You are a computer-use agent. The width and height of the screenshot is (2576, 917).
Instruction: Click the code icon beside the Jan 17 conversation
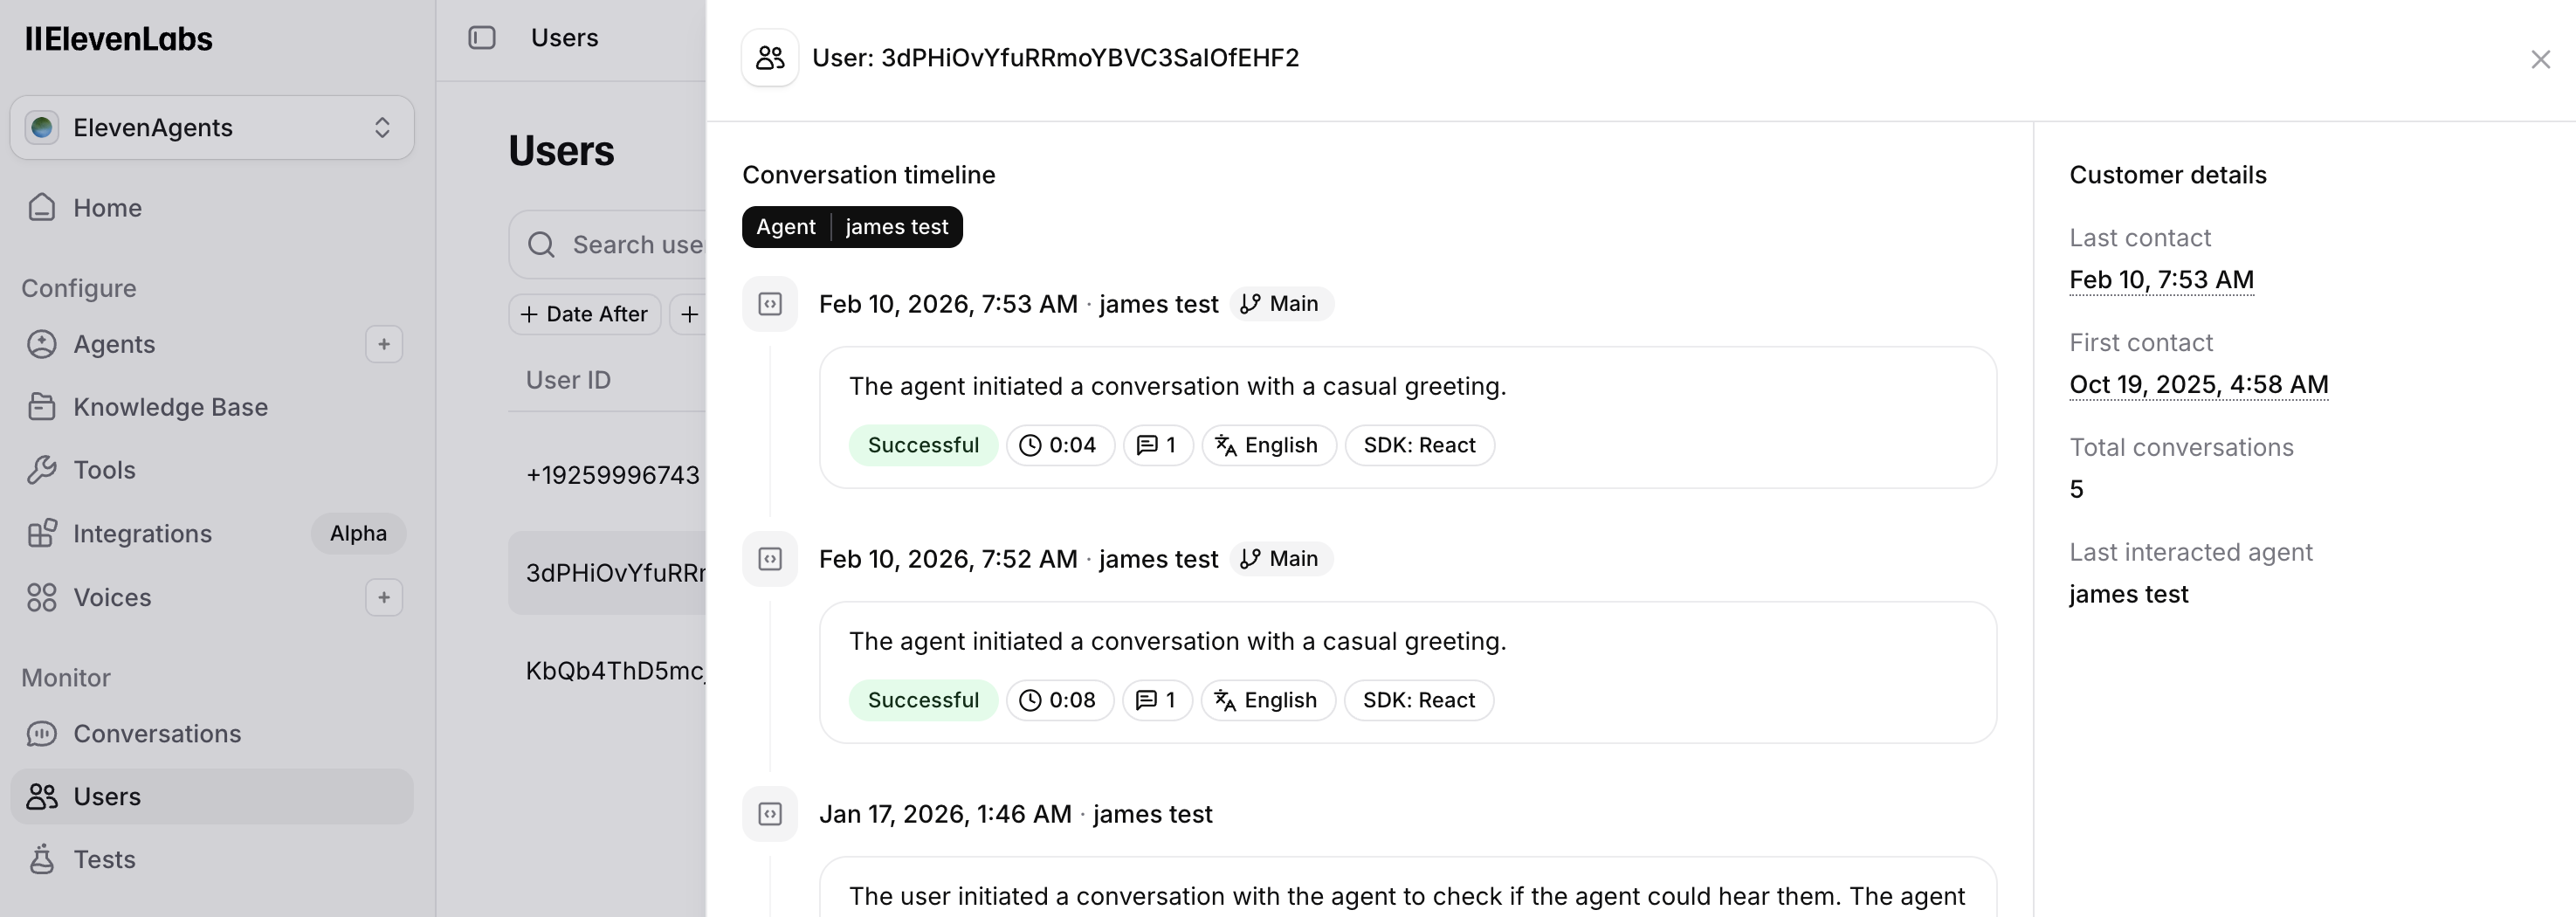tap(768, 814)
